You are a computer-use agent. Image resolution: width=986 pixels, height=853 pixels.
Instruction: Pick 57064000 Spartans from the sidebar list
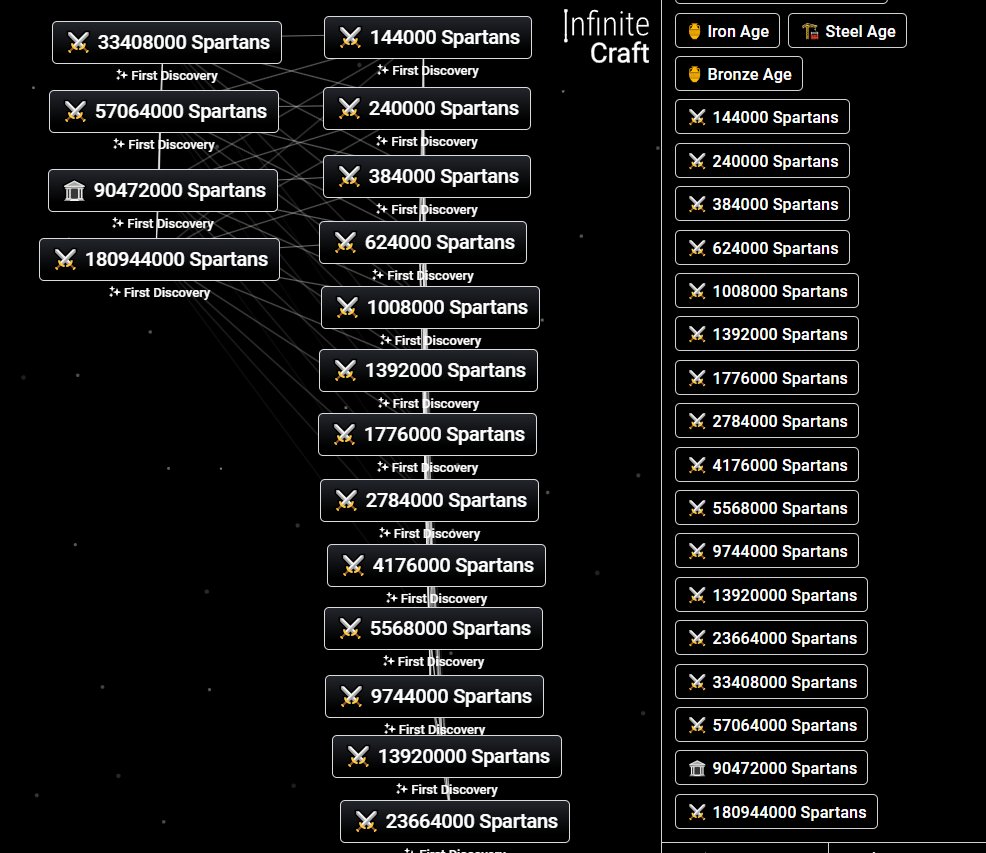click(772, 725)
